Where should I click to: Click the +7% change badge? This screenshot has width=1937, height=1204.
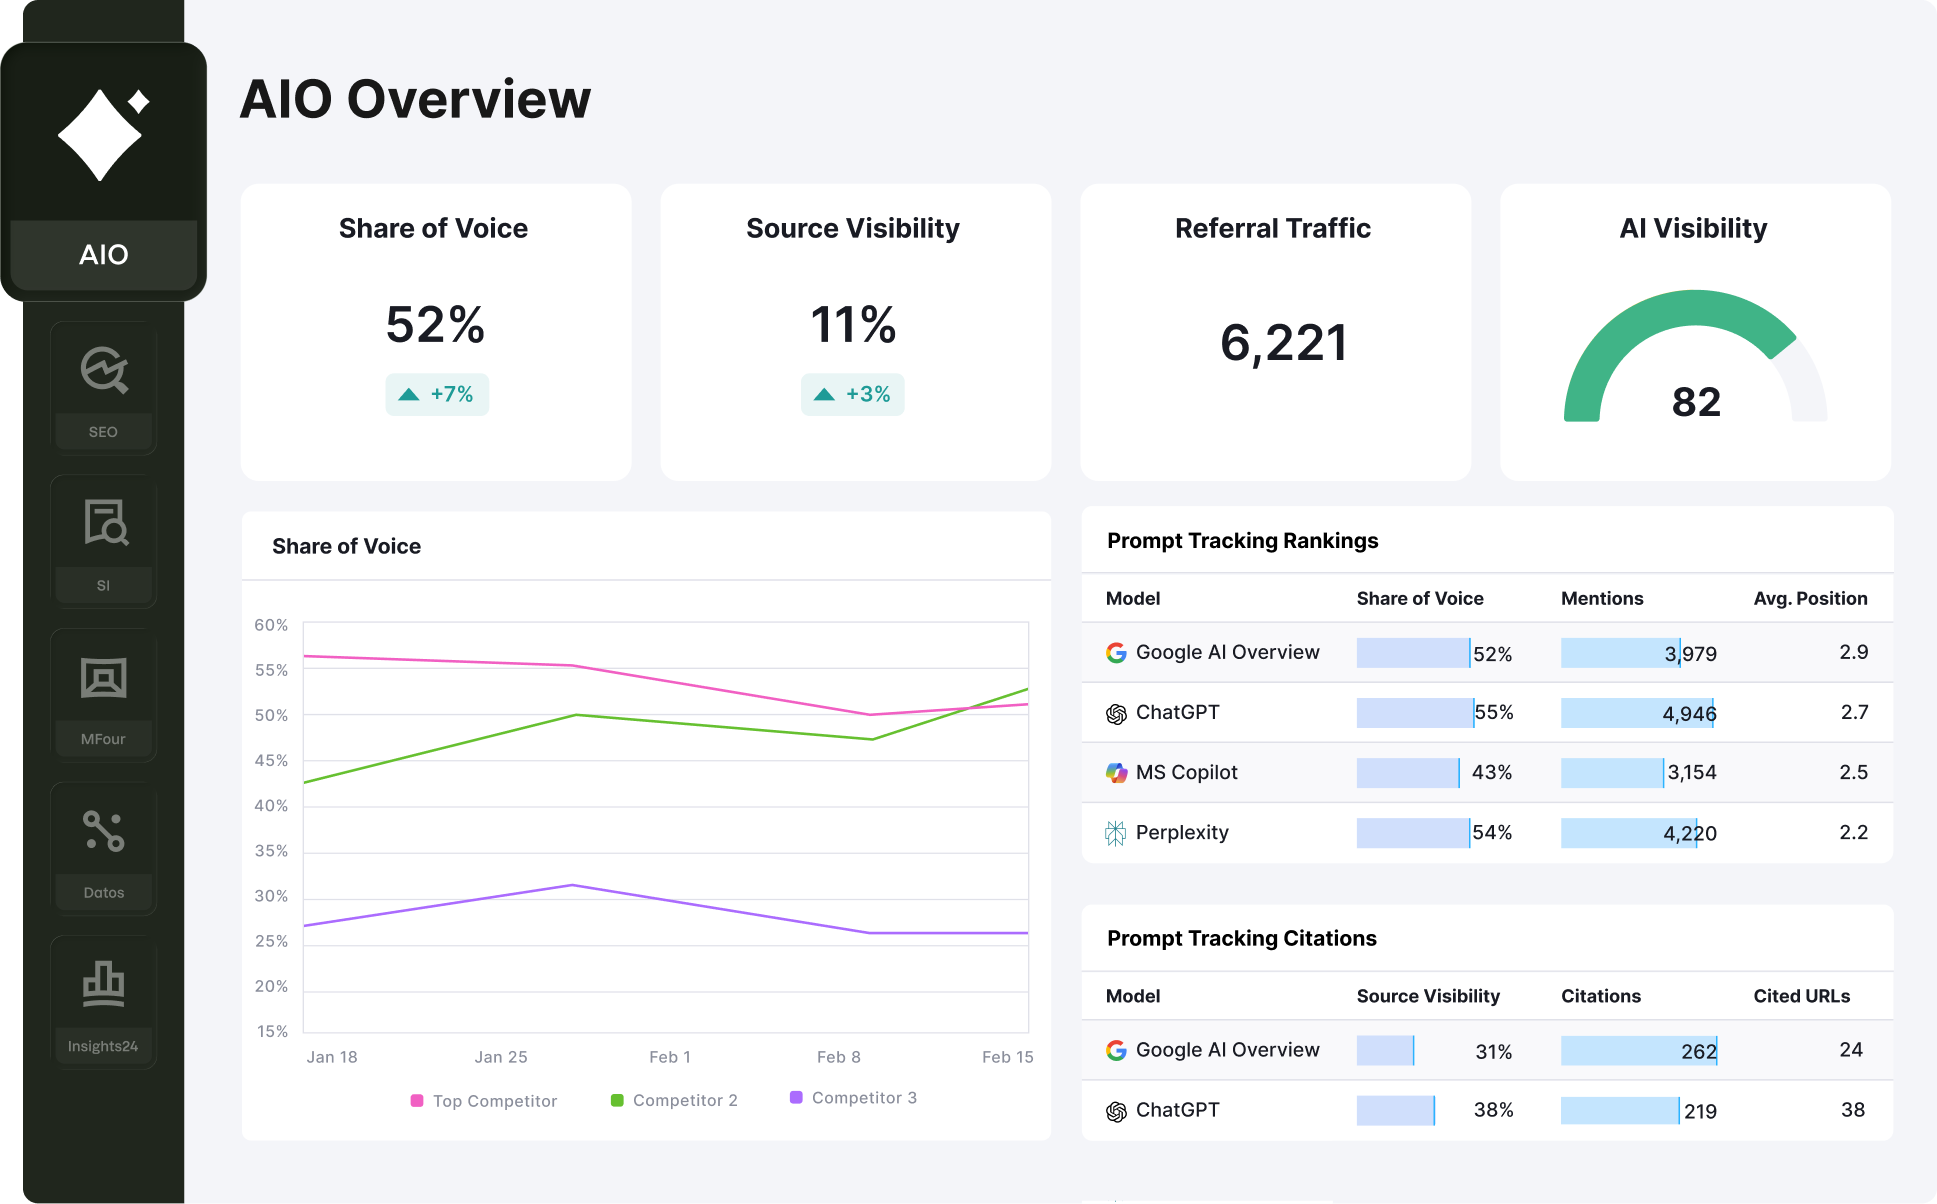[x=437, y=395]
